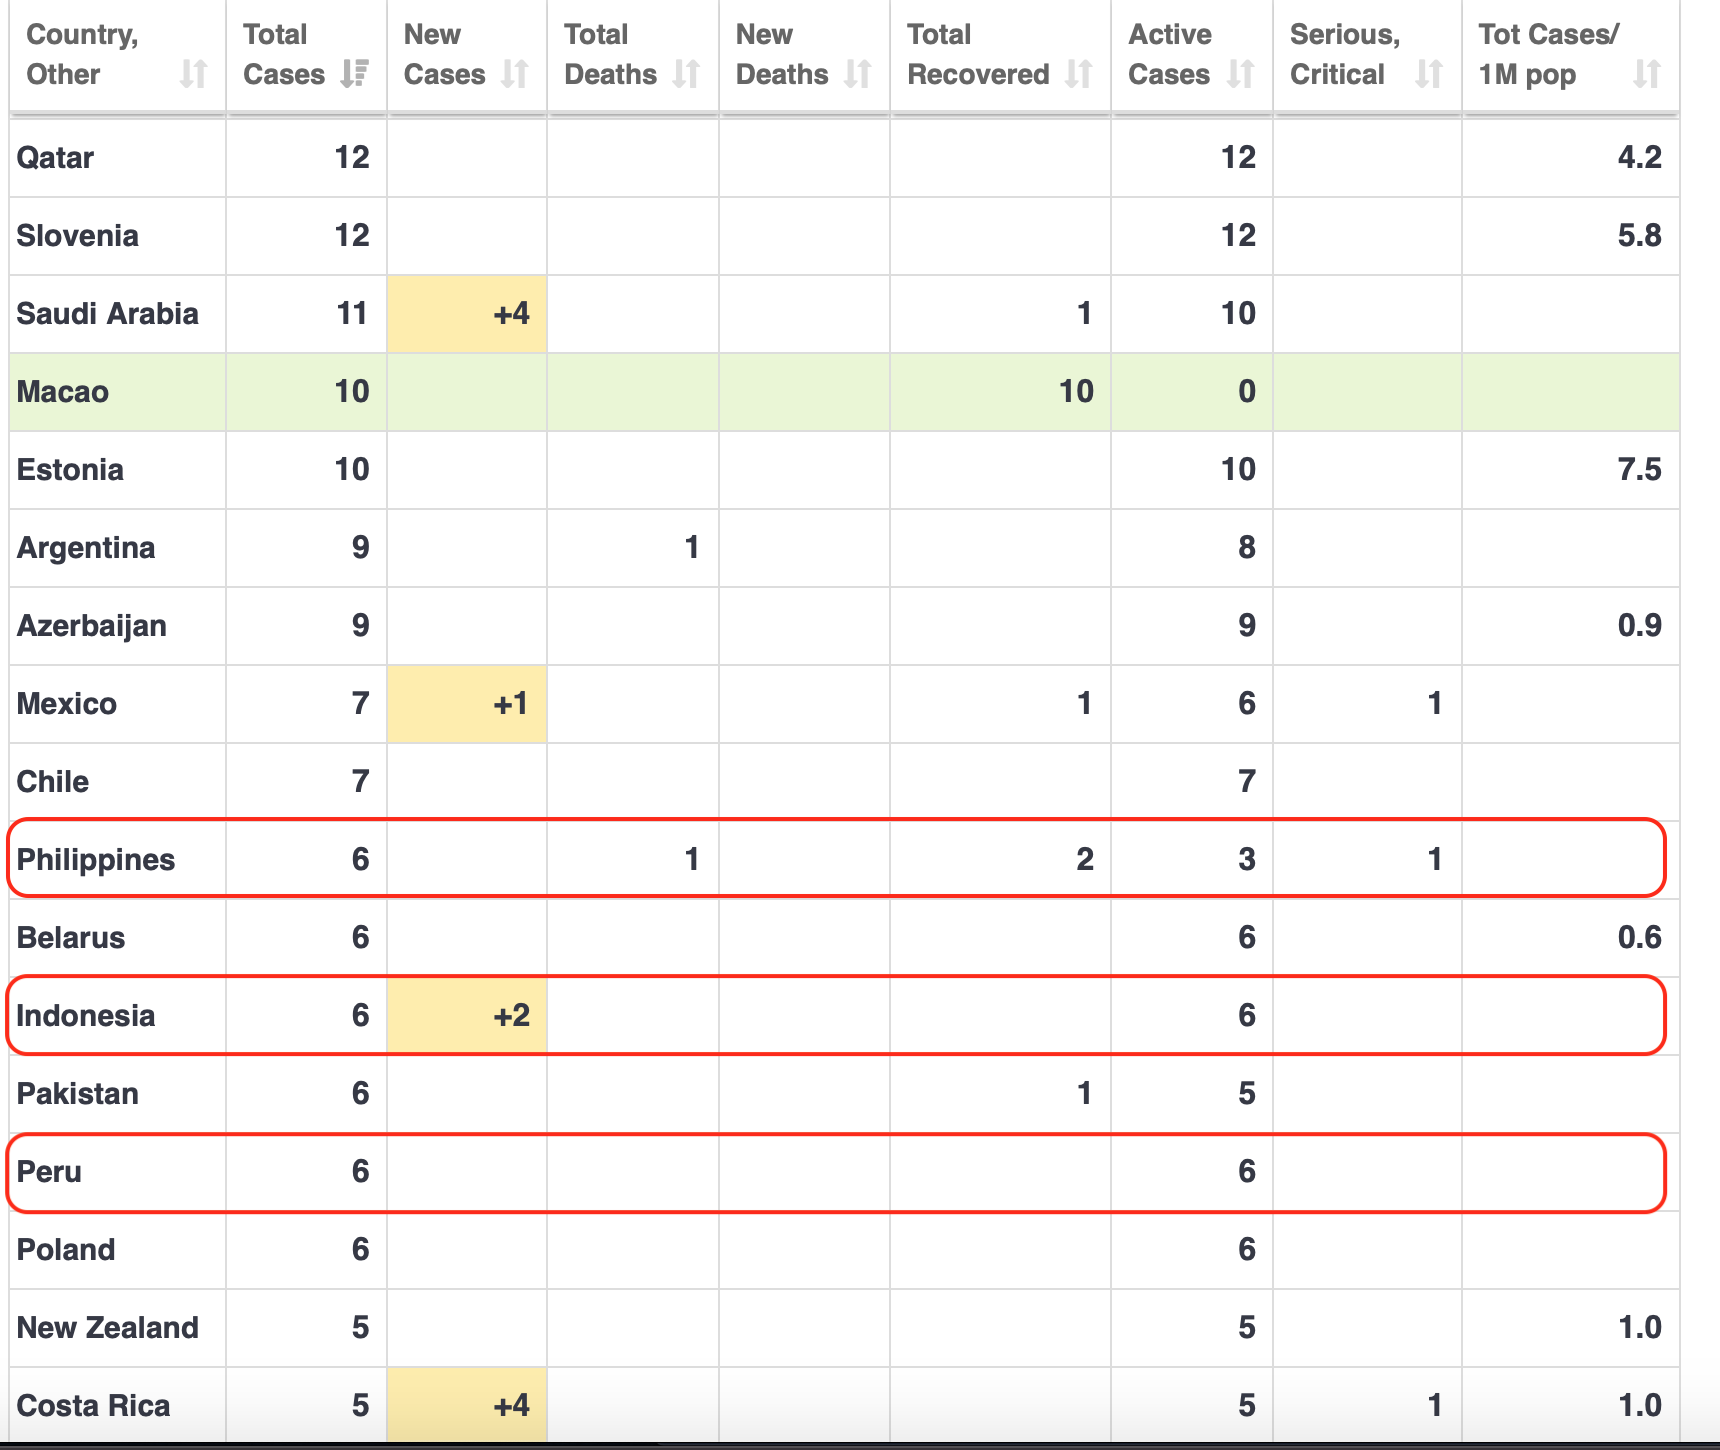Click Philippines' total recovered value 2
The width and height of the screenshot is (1720, 1450).
pyautogui.click(x=1084, y=859)
